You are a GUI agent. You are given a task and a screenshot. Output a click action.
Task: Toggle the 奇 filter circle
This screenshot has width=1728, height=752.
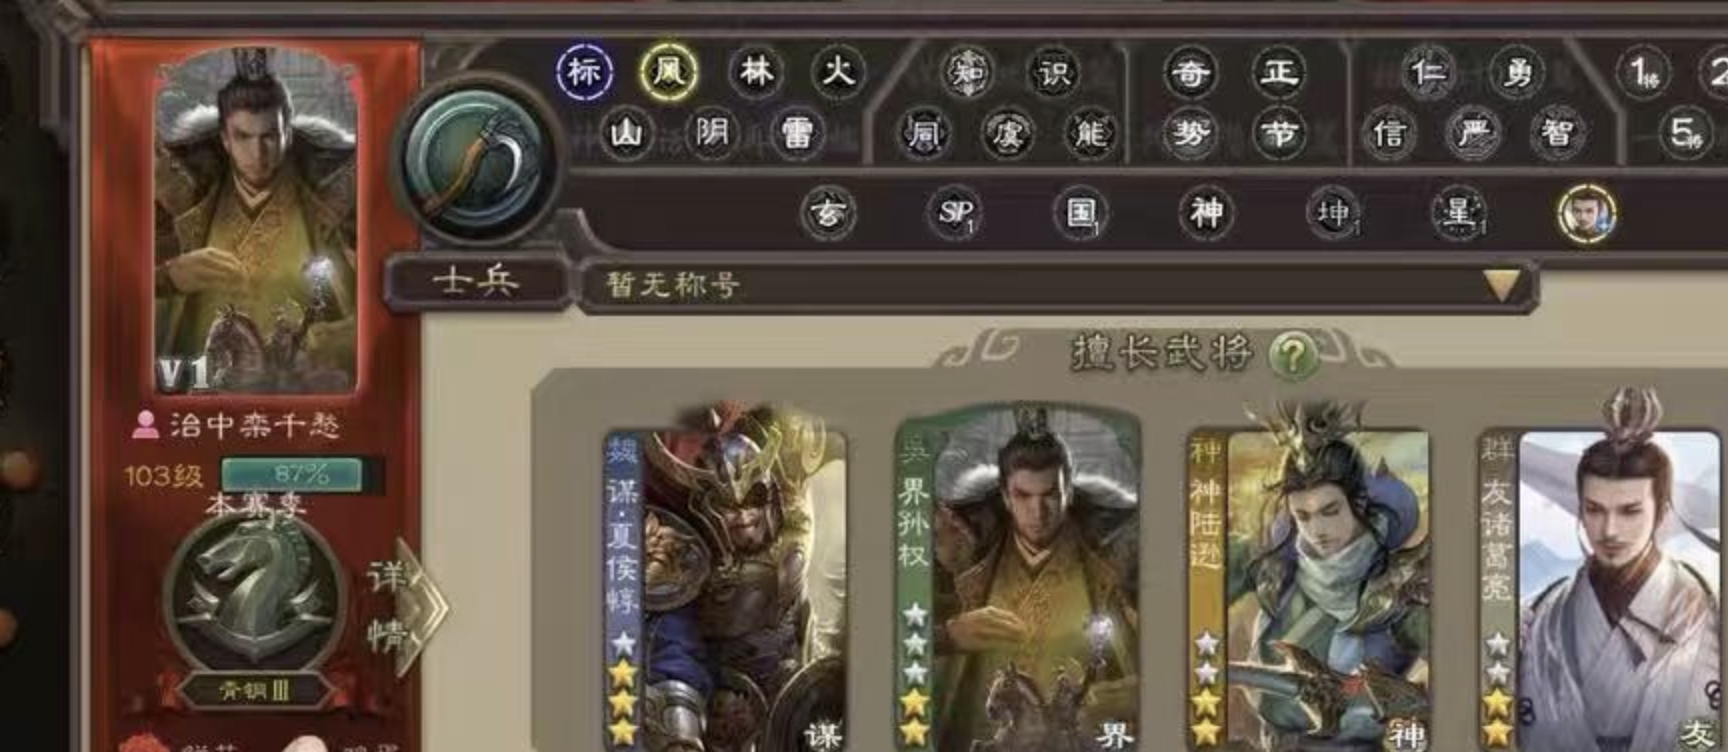(x=1191, y=72)
